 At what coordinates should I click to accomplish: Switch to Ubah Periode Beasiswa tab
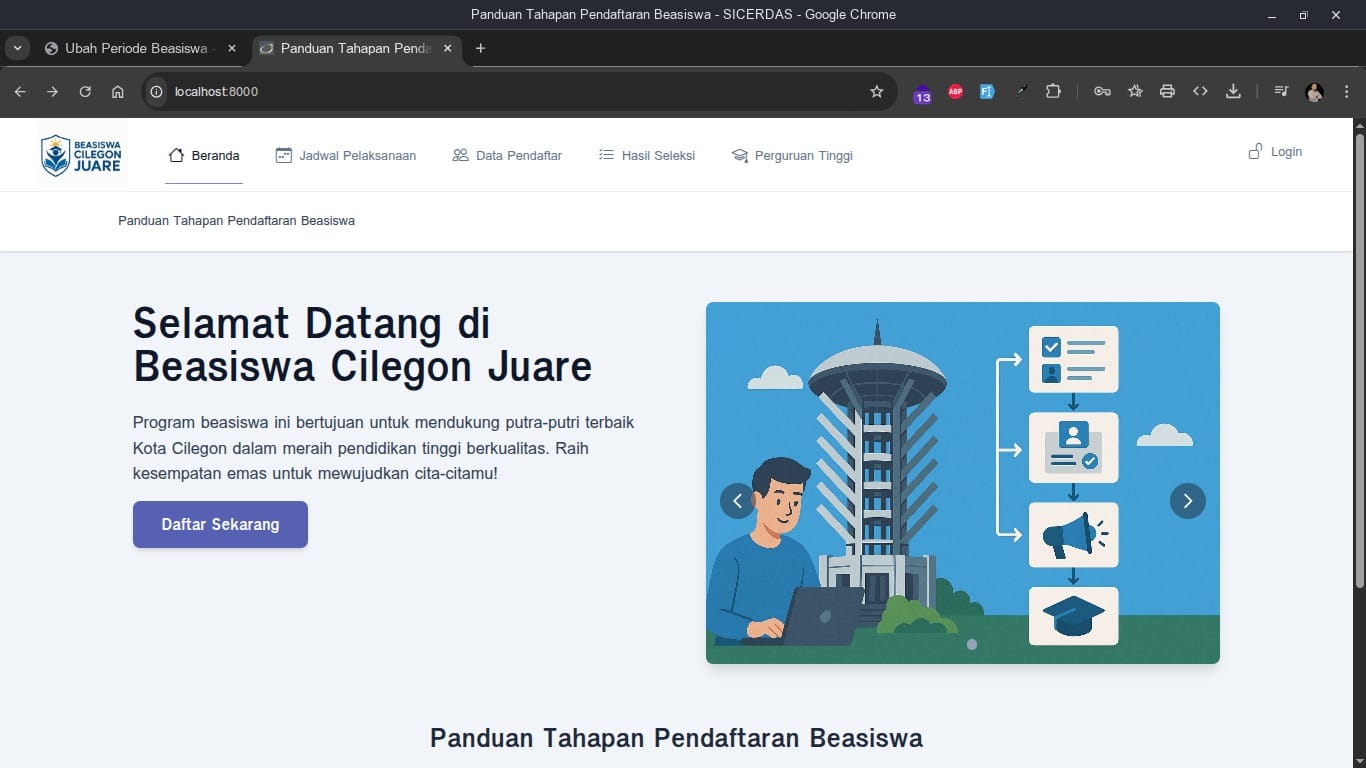(136, 48)
